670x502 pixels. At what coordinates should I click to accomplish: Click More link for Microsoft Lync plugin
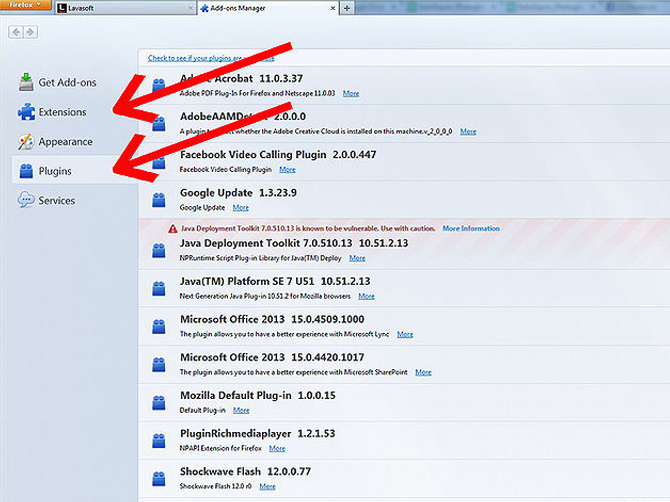405,334
